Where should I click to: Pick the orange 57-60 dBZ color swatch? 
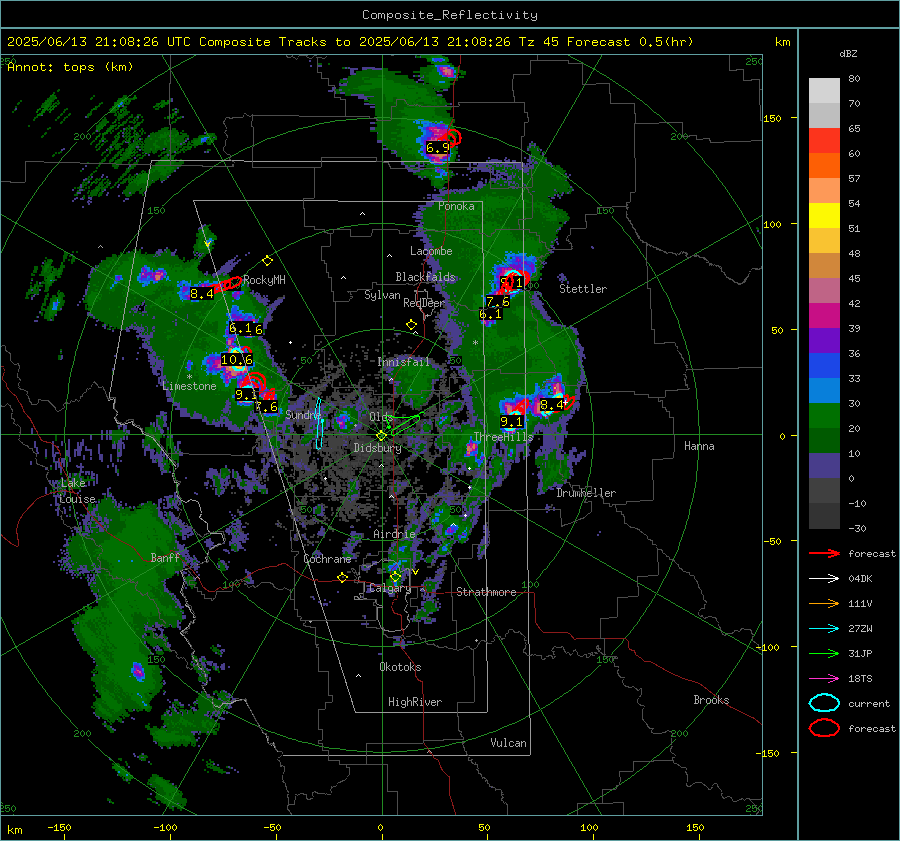824,166
